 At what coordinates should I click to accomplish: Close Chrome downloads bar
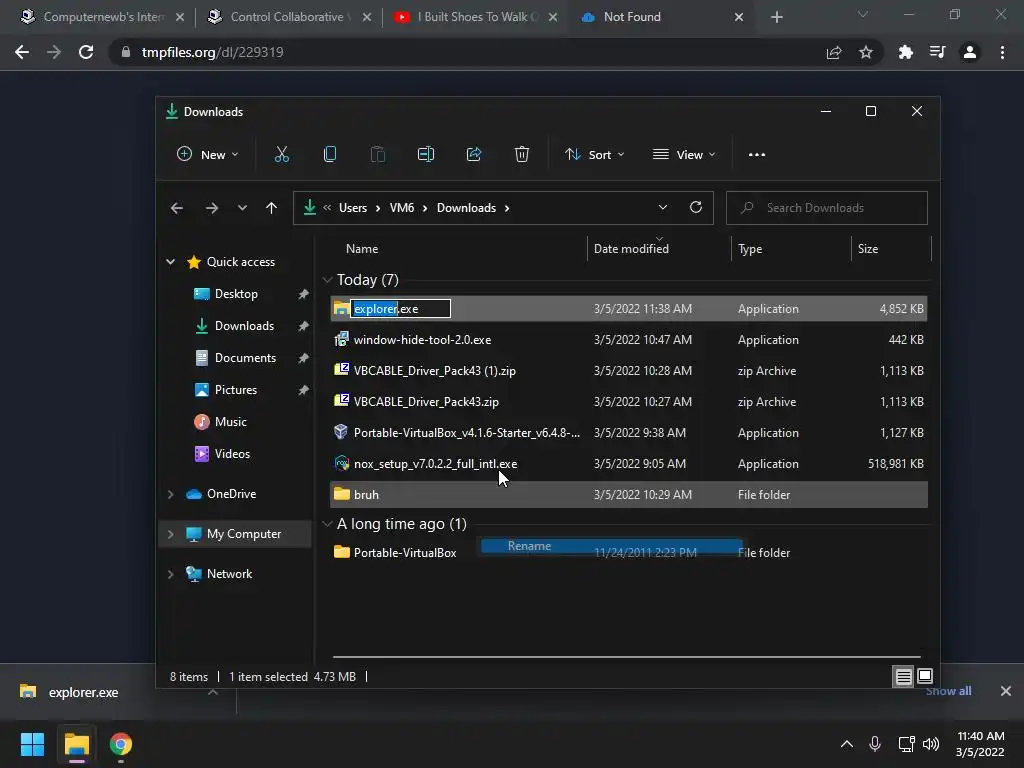tap(1006, 691)
